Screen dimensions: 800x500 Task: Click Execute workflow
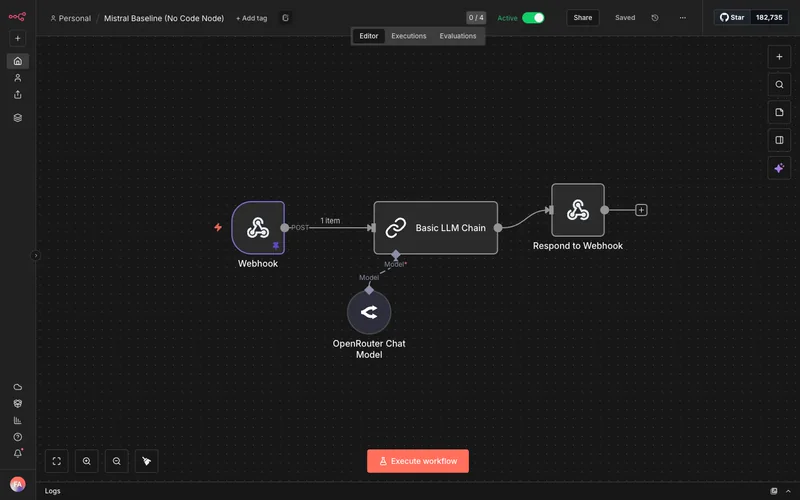click(x=418, y=461)
